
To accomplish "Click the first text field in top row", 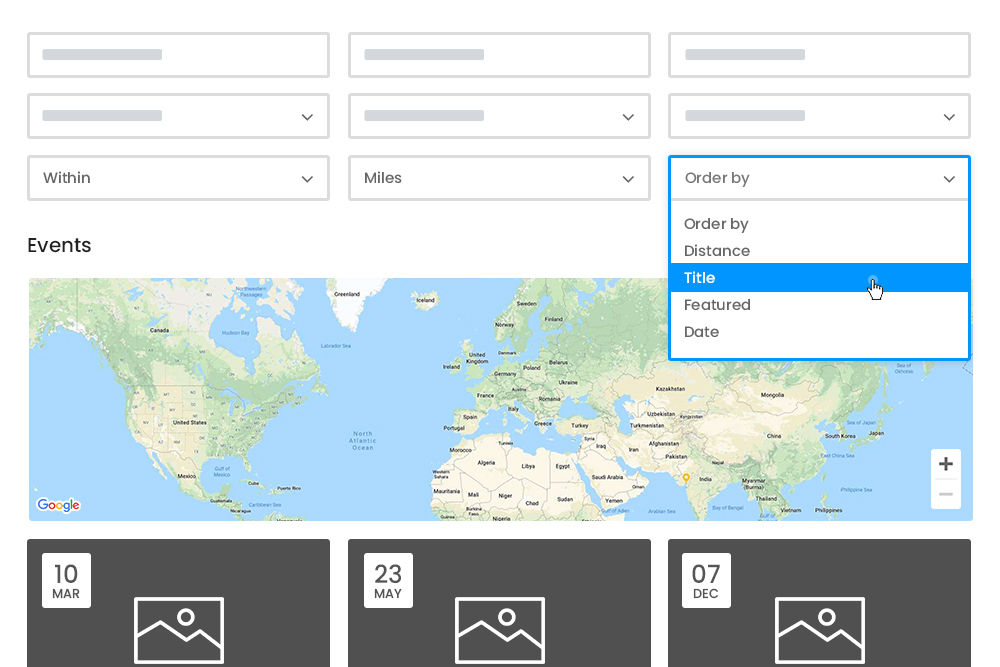I will coord(178,55).
